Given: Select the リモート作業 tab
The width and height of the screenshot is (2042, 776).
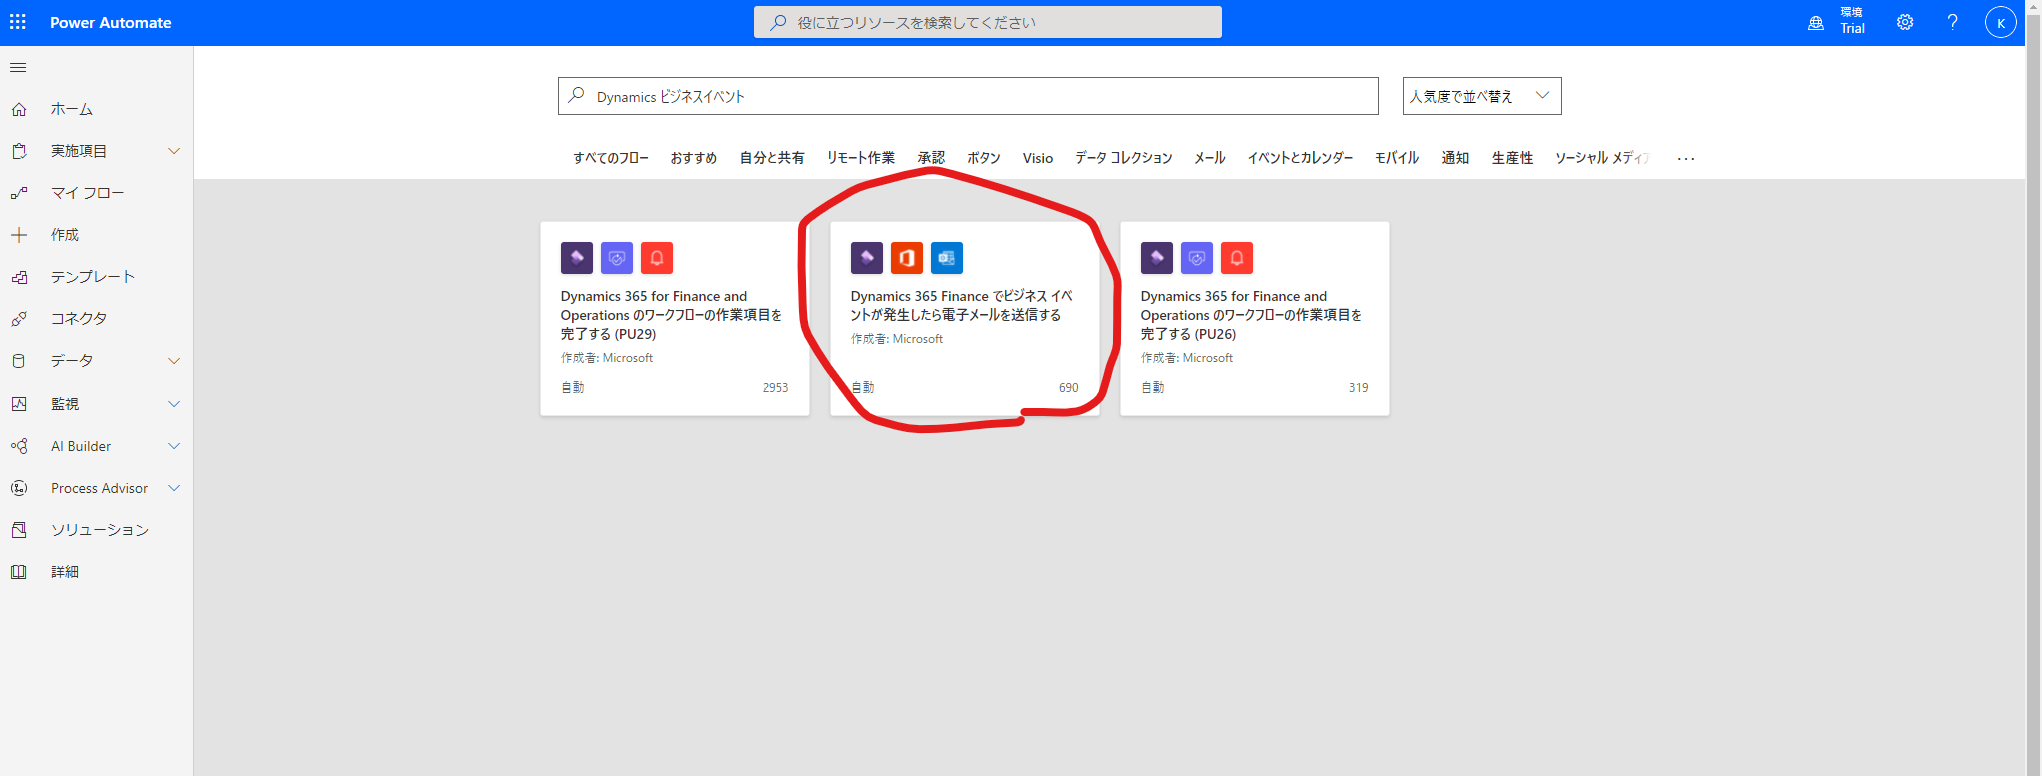Looking at the screenshot, I should point(861,158).
